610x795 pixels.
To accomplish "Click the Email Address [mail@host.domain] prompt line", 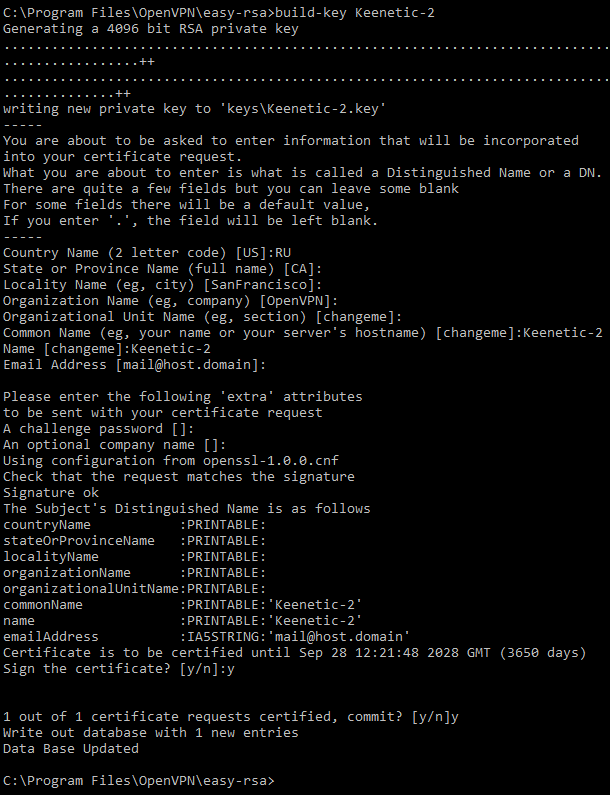I will [134, 364].
